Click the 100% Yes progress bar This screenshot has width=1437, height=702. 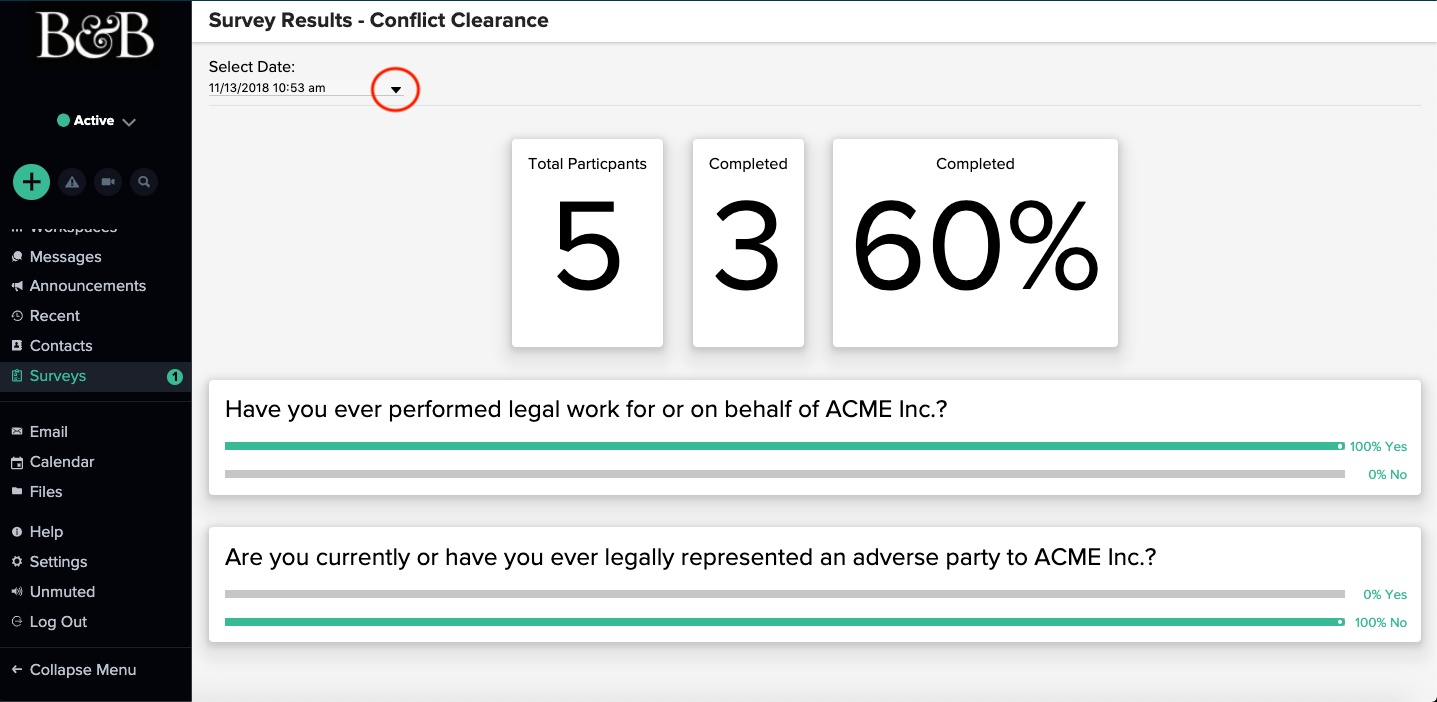[785, 446]
